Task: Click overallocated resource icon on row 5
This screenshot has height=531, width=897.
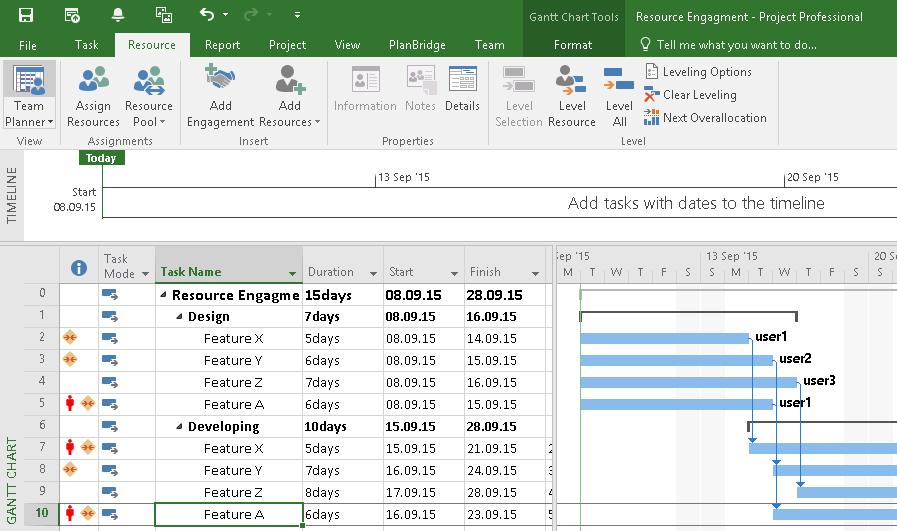Action: (70, 403)
